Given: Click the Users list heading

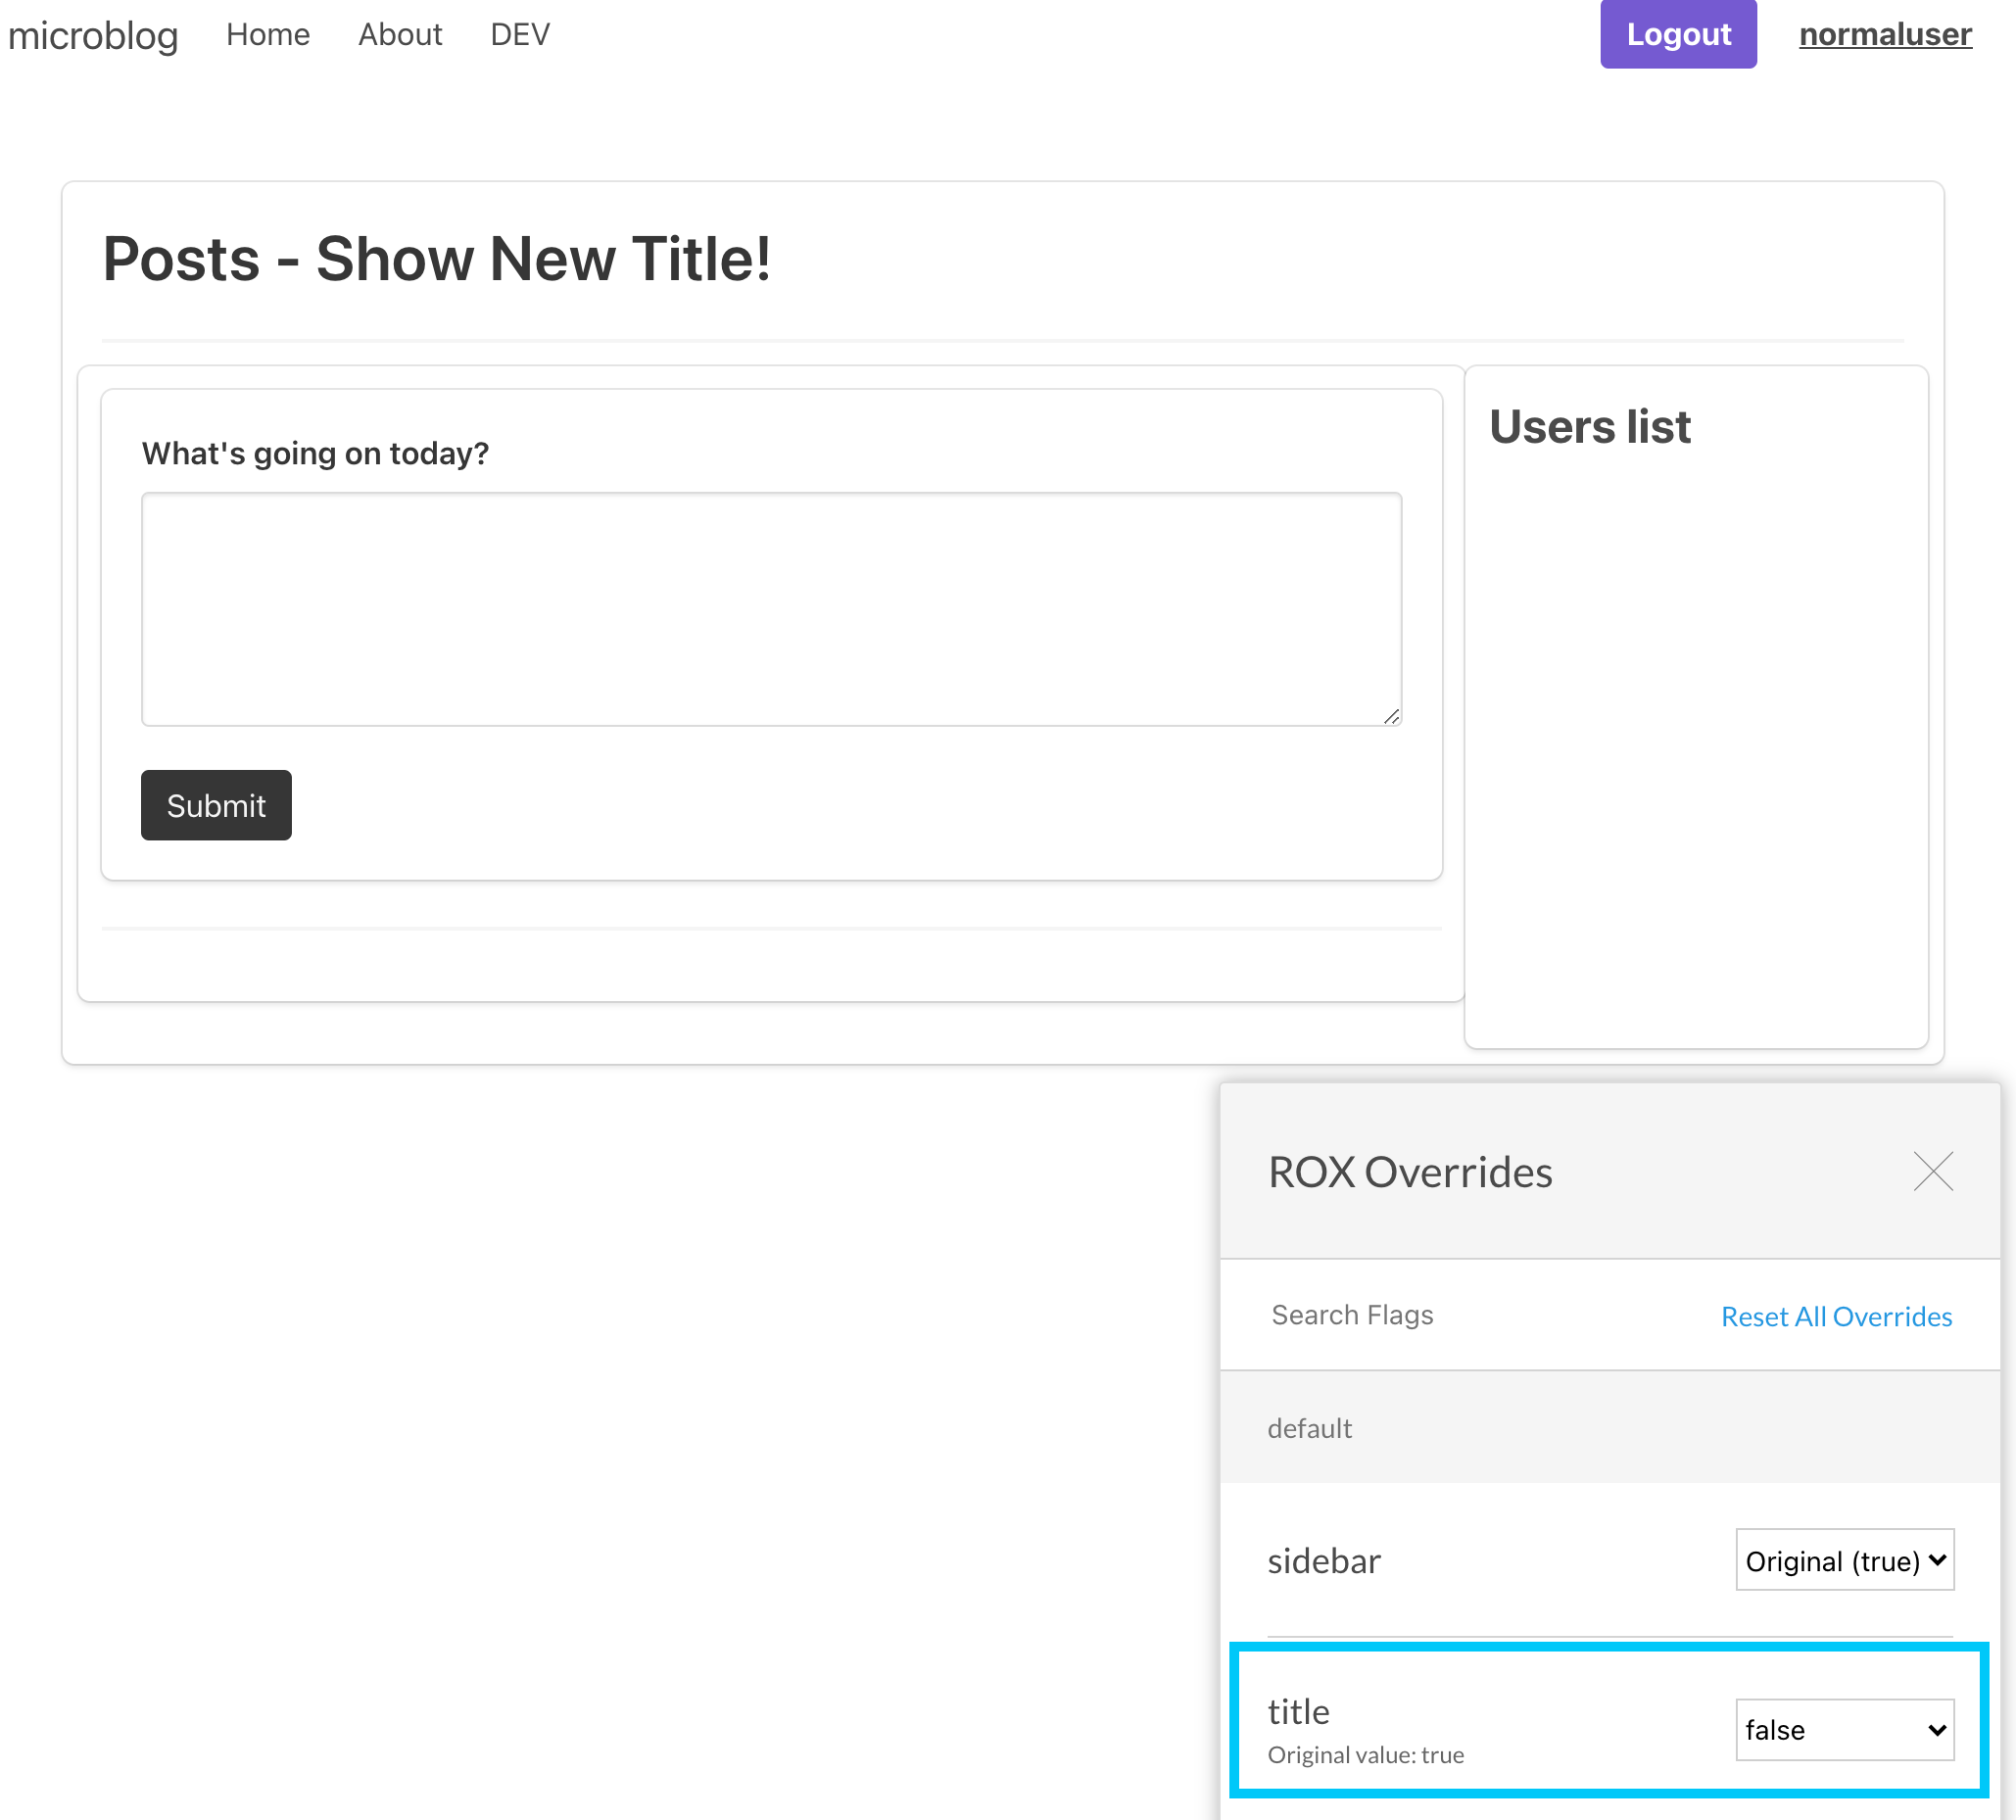Looking at the screenshot, I should [x=1589, y=427].
